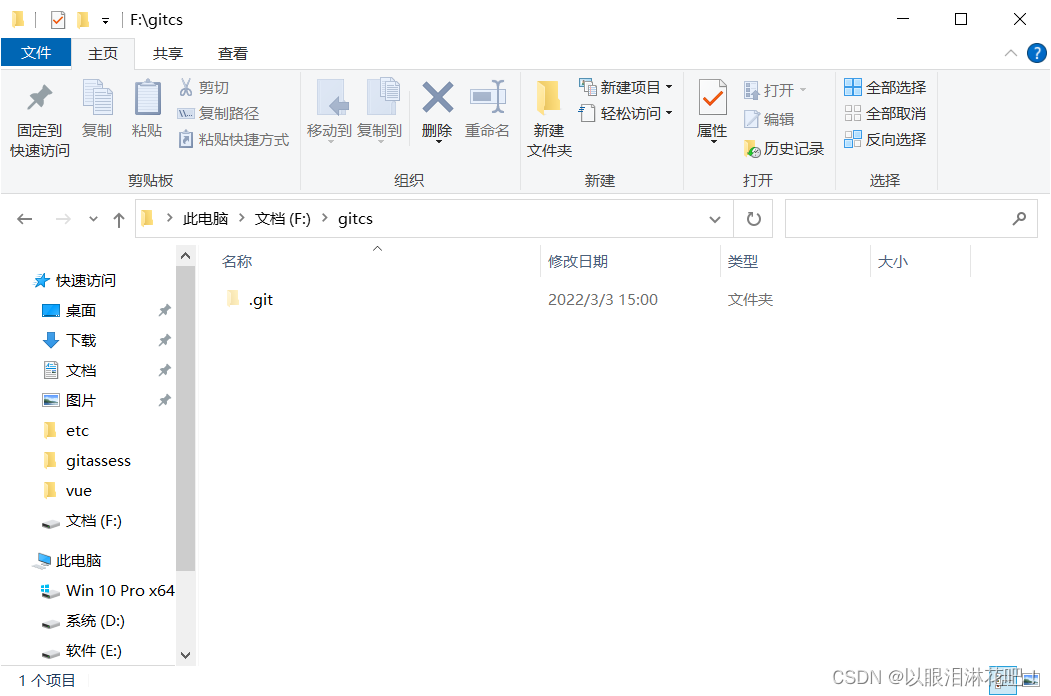
Task: Click the Copy (复制) ribbon icon
Action: coord(97,97)
